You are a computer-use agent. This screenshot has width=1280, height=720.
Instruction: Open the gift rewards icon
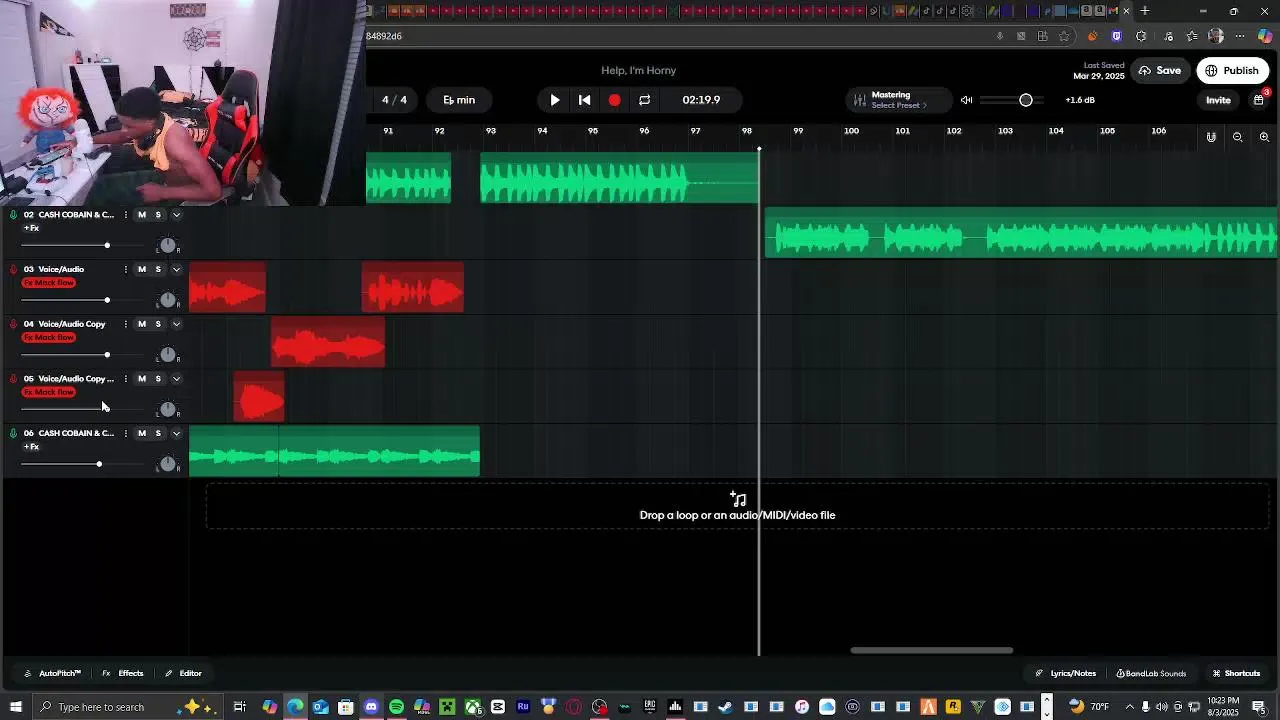coord(1259,100)
